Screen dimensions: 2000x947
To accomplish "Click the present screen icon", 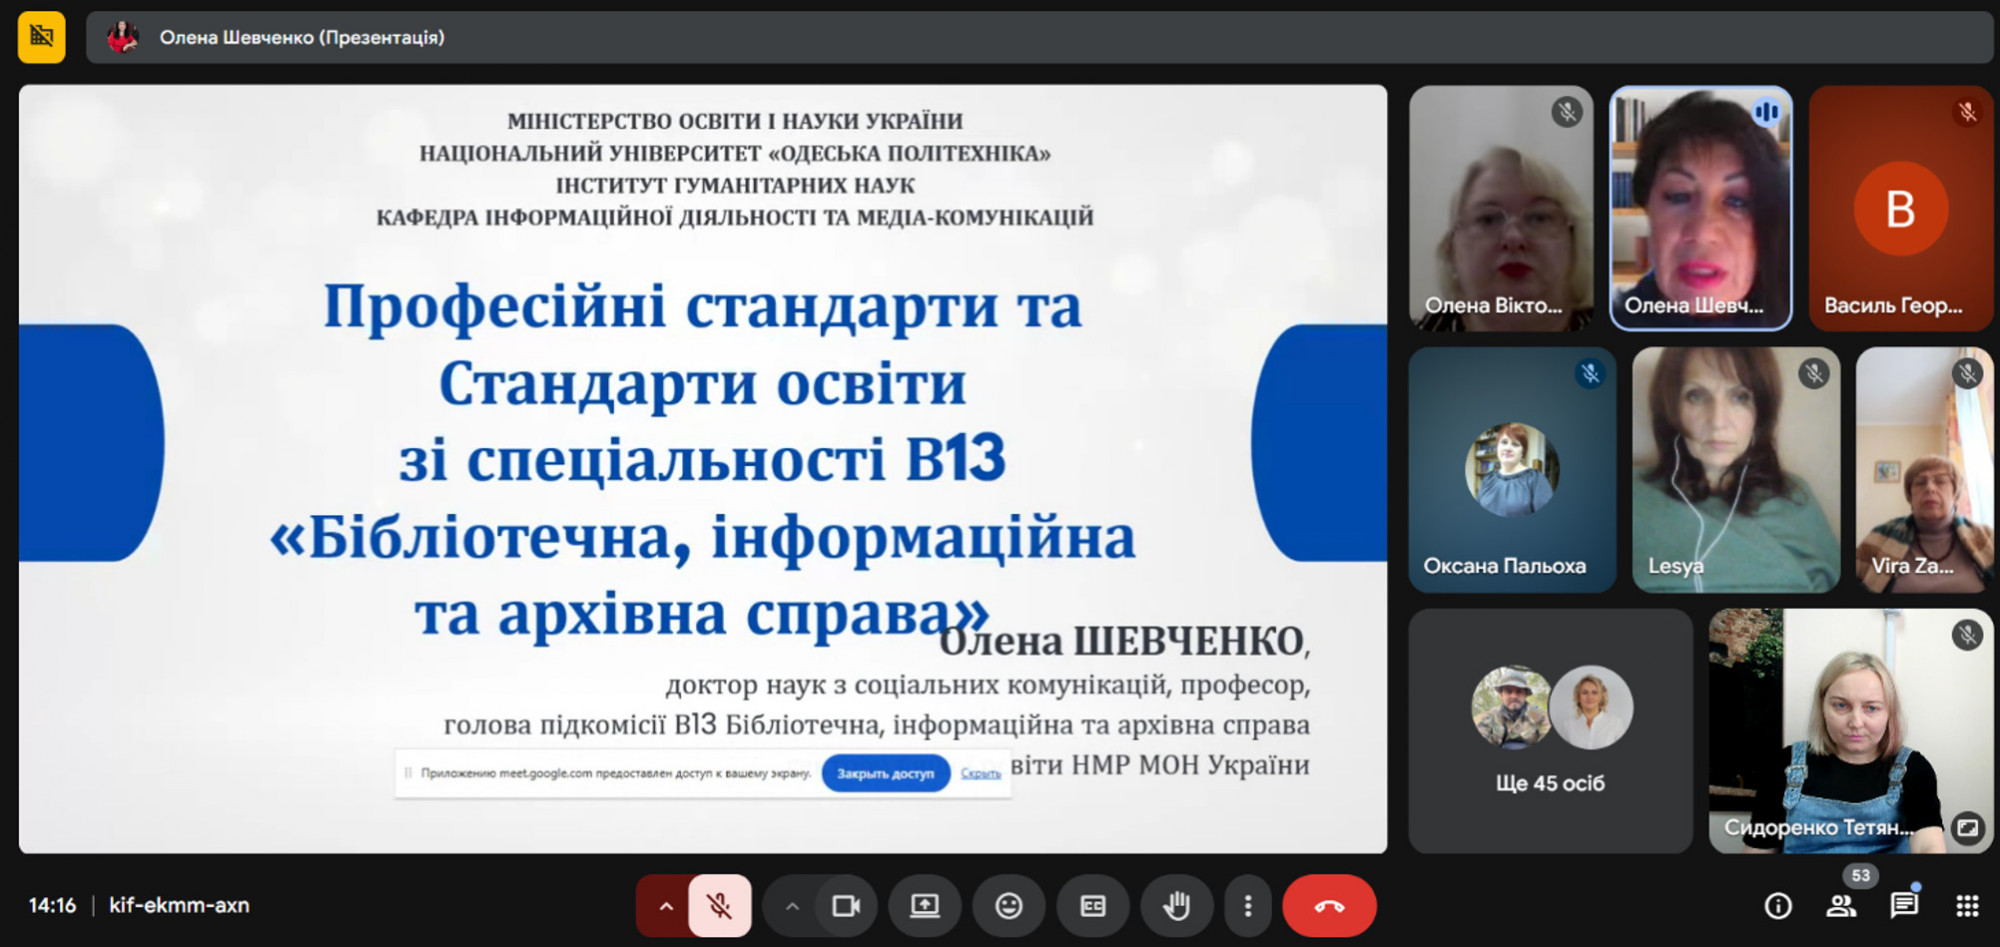I will [924, 906].
